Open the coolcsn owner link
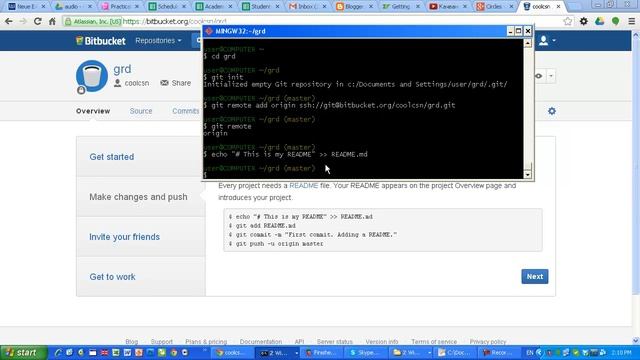Image resolution: width=640 pixels, height=360 pixels. click(x=136, y=83)
